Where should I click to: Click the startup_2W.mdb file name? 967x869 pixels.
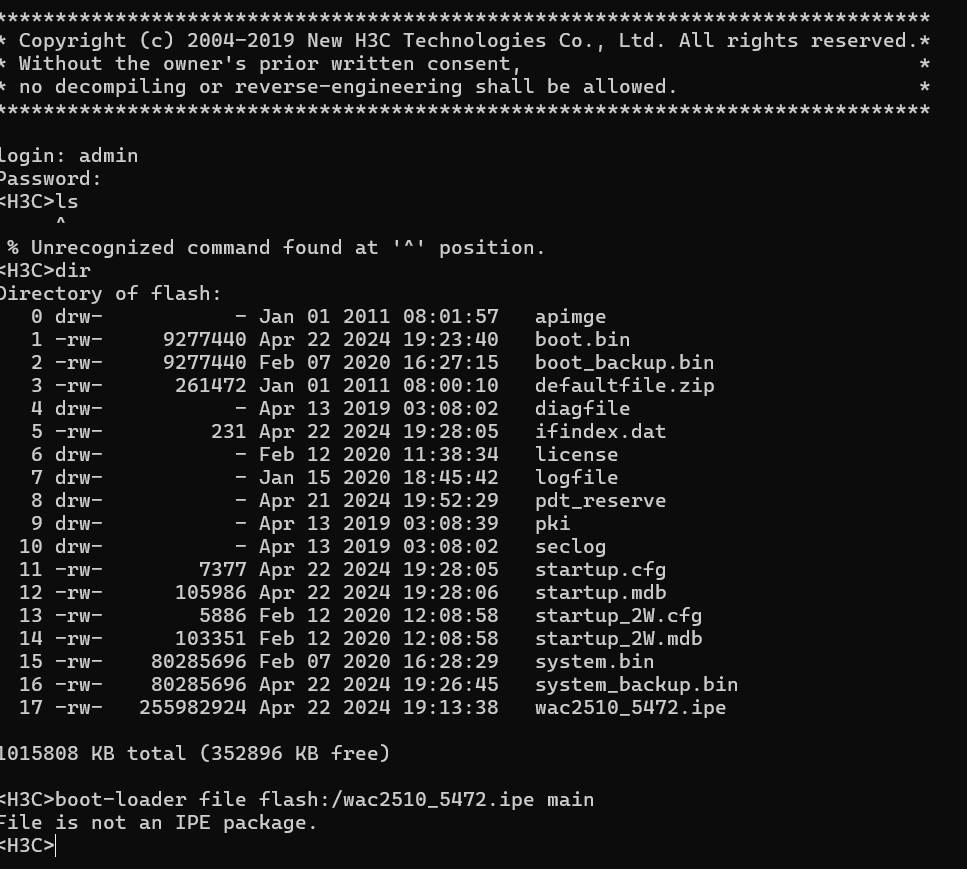pyautogui.click(x=618, y=638)
